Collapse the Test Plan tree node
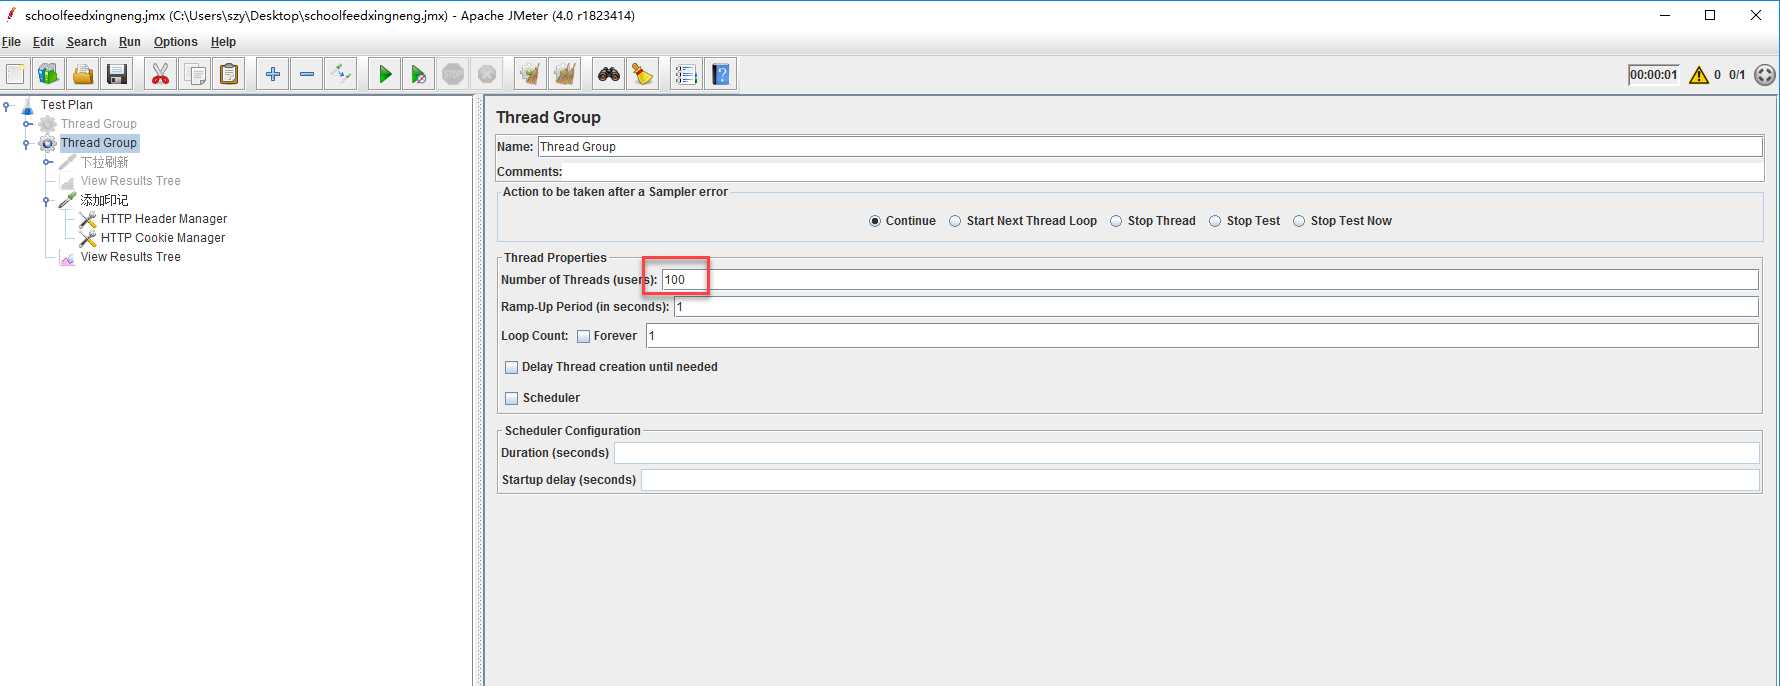 pos(7,105)
